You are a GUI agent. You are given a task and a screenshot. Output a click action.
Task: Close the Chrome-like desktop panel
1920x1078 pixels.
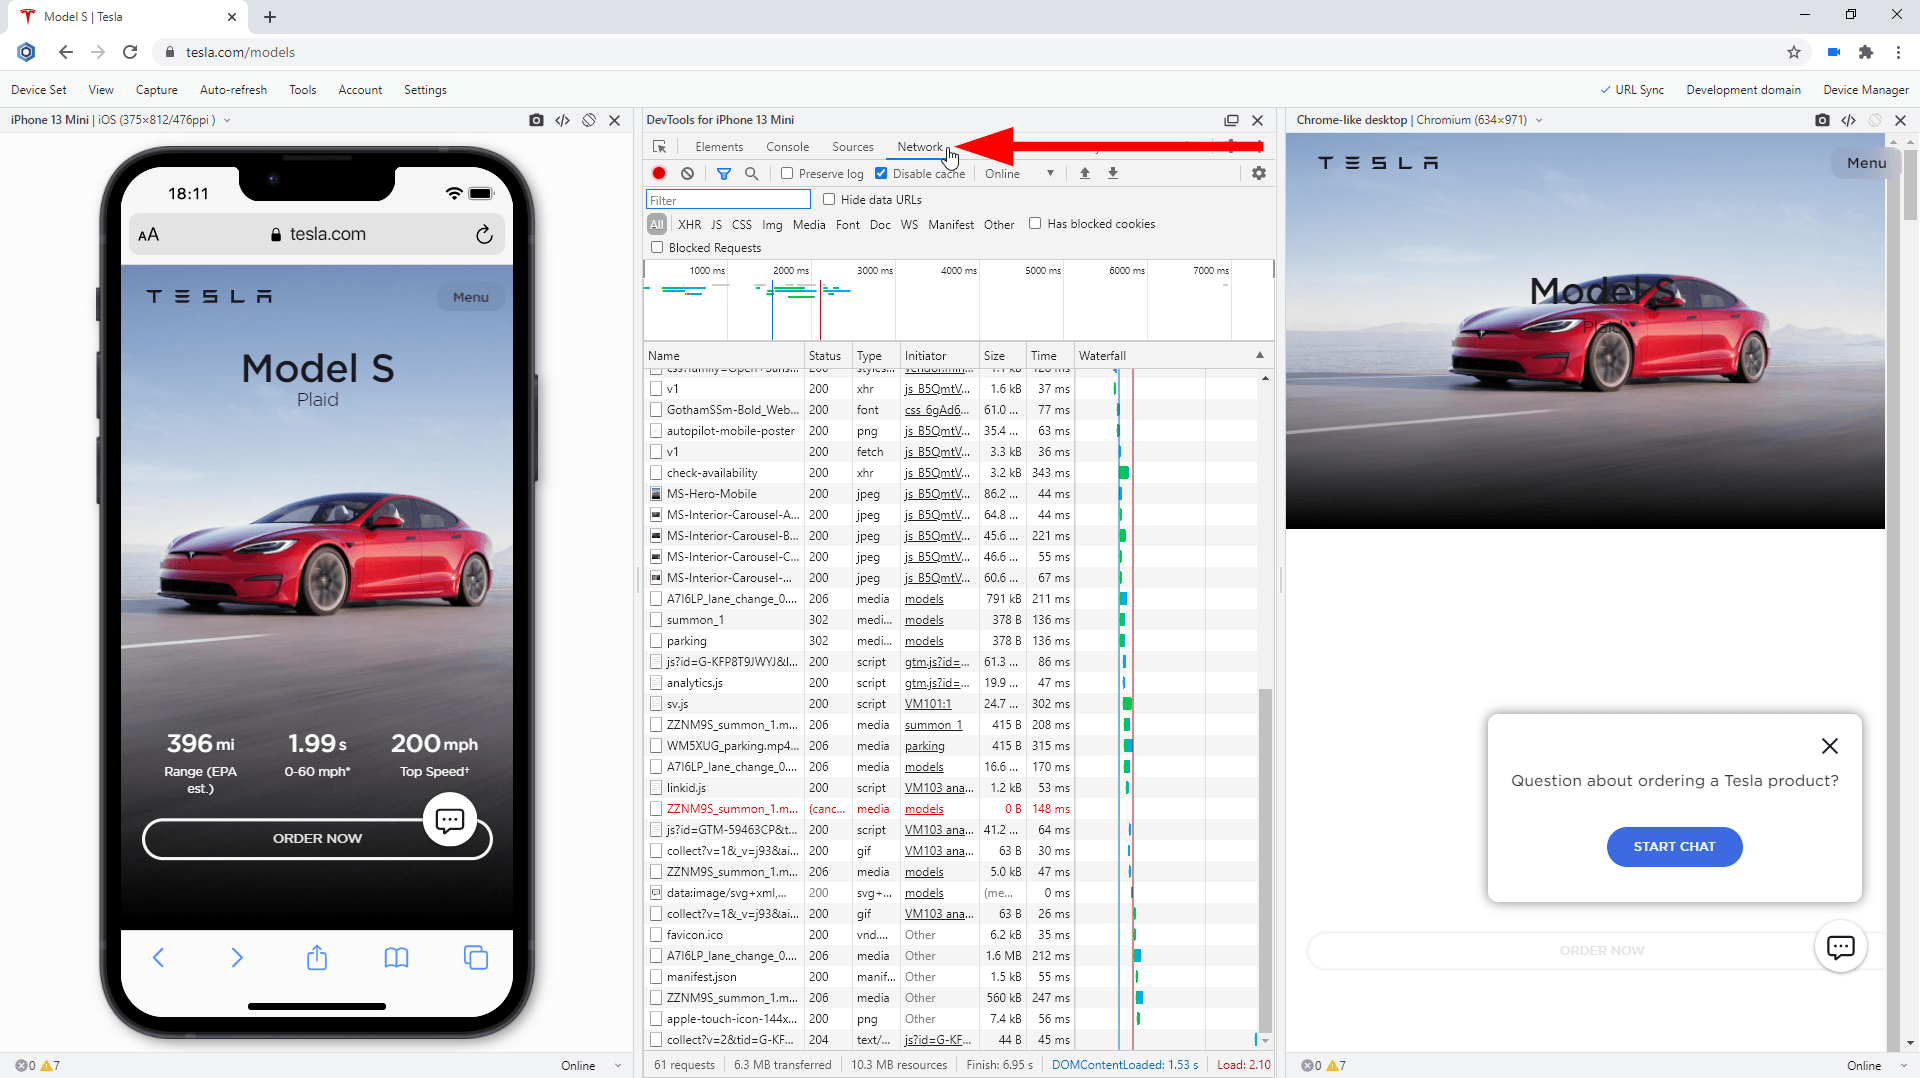(1901, 120)
